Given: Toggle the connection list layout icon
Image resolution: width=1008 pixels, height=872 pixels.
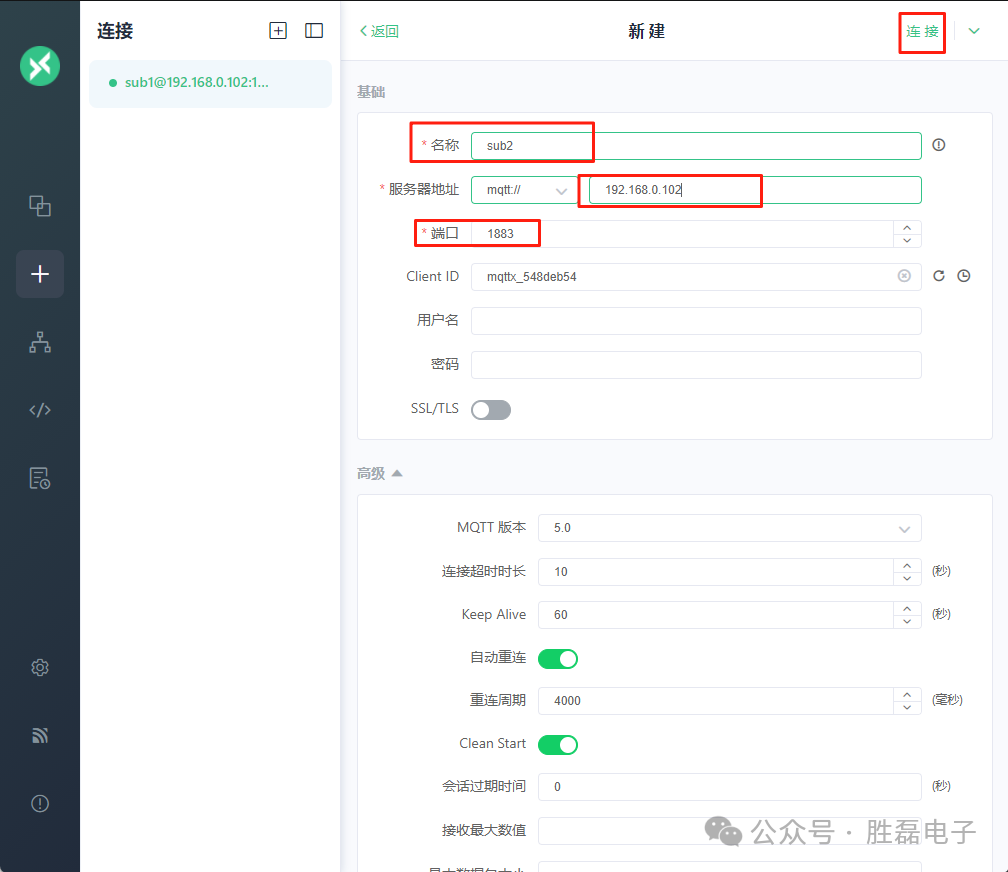Looking at the screenshot, I should 314,30.
